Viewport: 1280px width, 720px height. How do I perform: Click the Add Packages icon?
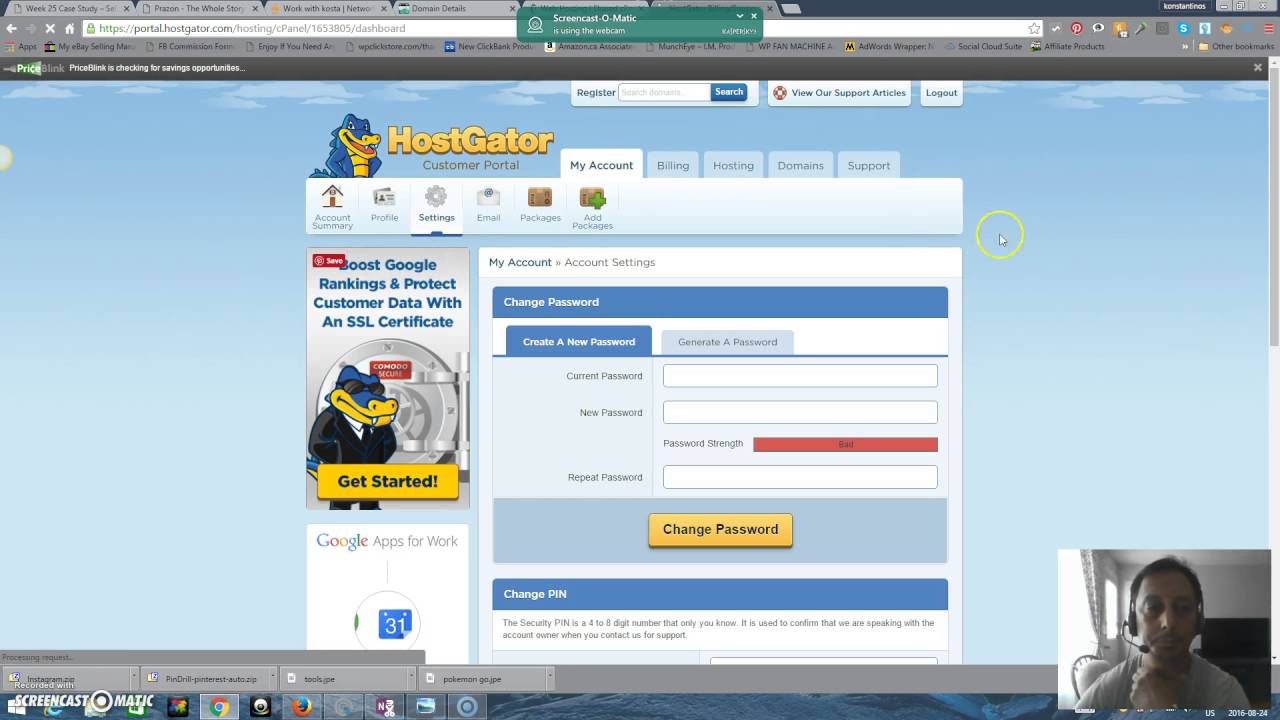point(592,197)
